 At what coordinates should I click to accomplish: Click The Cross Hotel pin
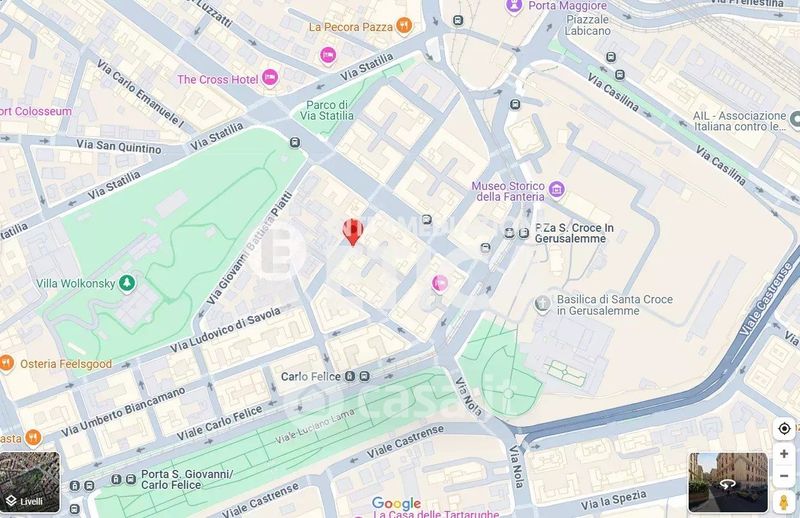click(270, 78)
